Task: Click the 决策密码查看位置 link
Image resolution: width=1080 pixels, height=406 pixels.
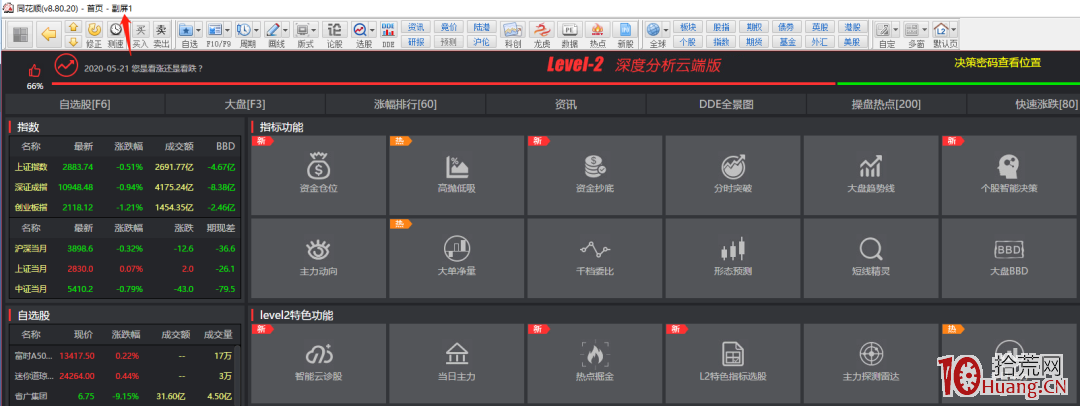Action: click(x=997, y=63)
